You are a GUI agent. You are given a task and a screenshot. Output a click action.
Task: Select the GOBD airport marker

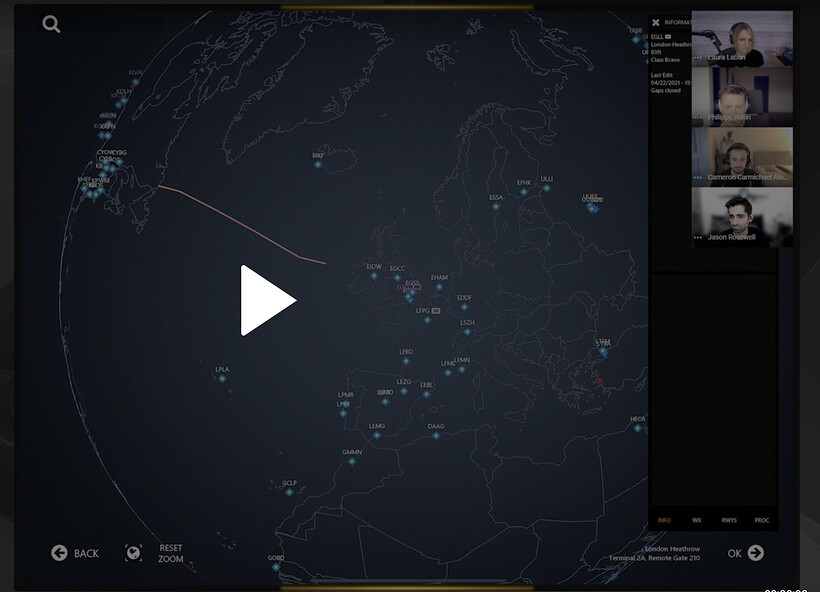point(276,567)
